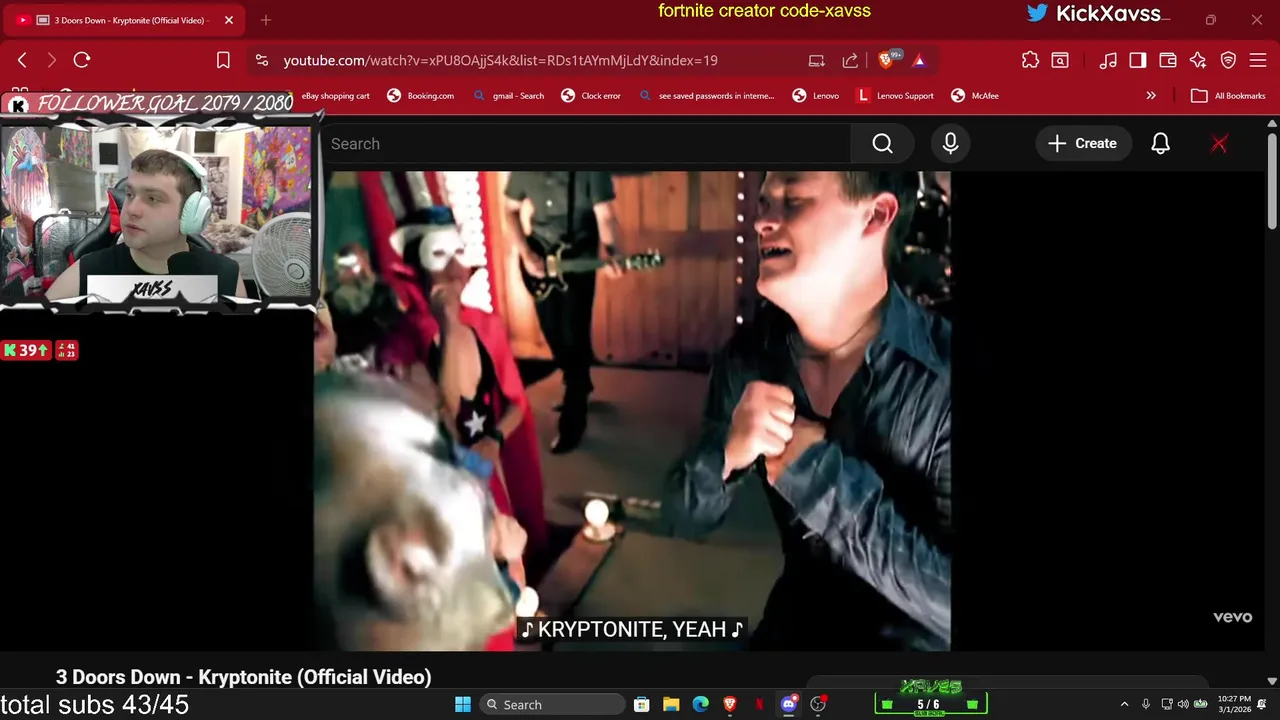
Task: Open site settings icon in the address bar
Action: [x=261, y=60]
